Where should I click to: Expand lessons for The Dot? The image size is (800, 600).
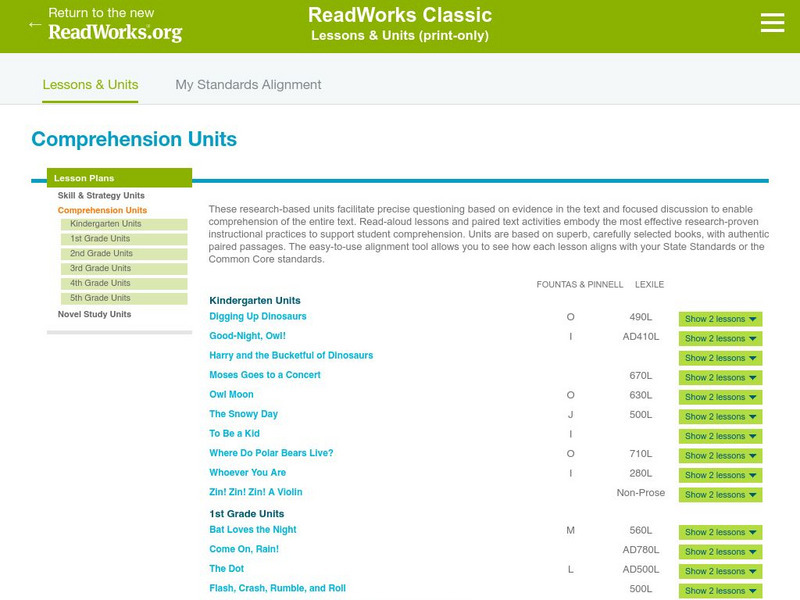point(720,571)
